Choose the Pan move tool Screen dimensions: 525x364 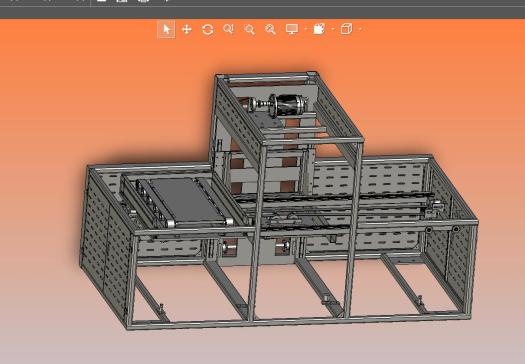(186, 29)
